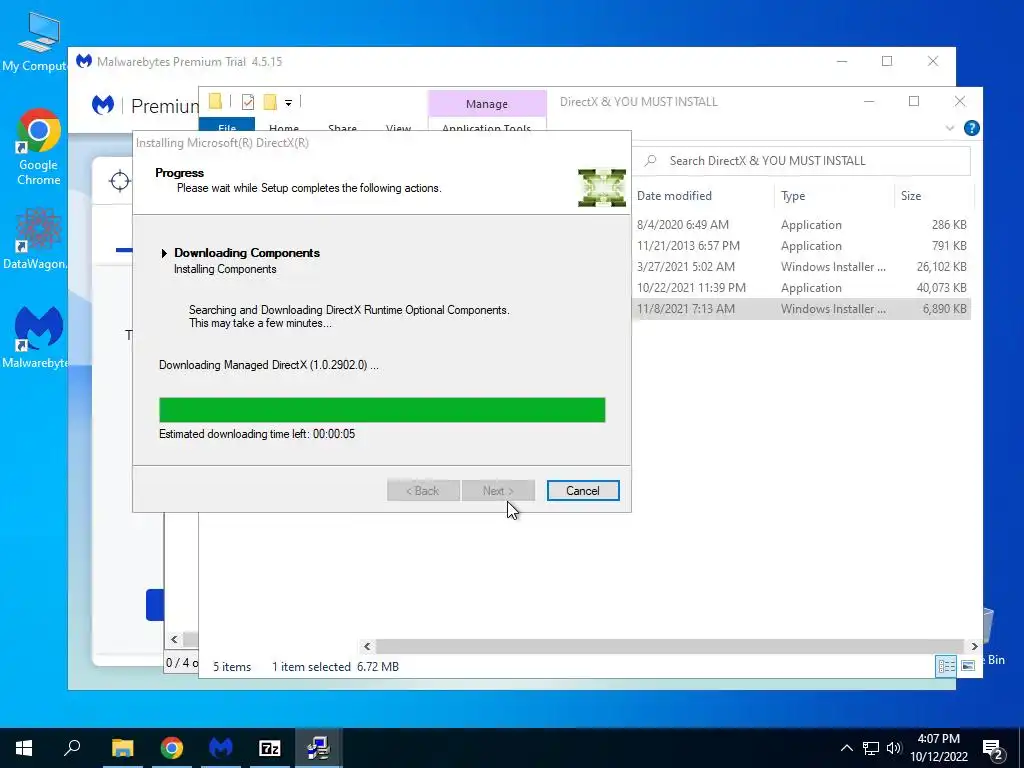Click the taskbar clock and date
1024x768 pixels.
(938, 748)
